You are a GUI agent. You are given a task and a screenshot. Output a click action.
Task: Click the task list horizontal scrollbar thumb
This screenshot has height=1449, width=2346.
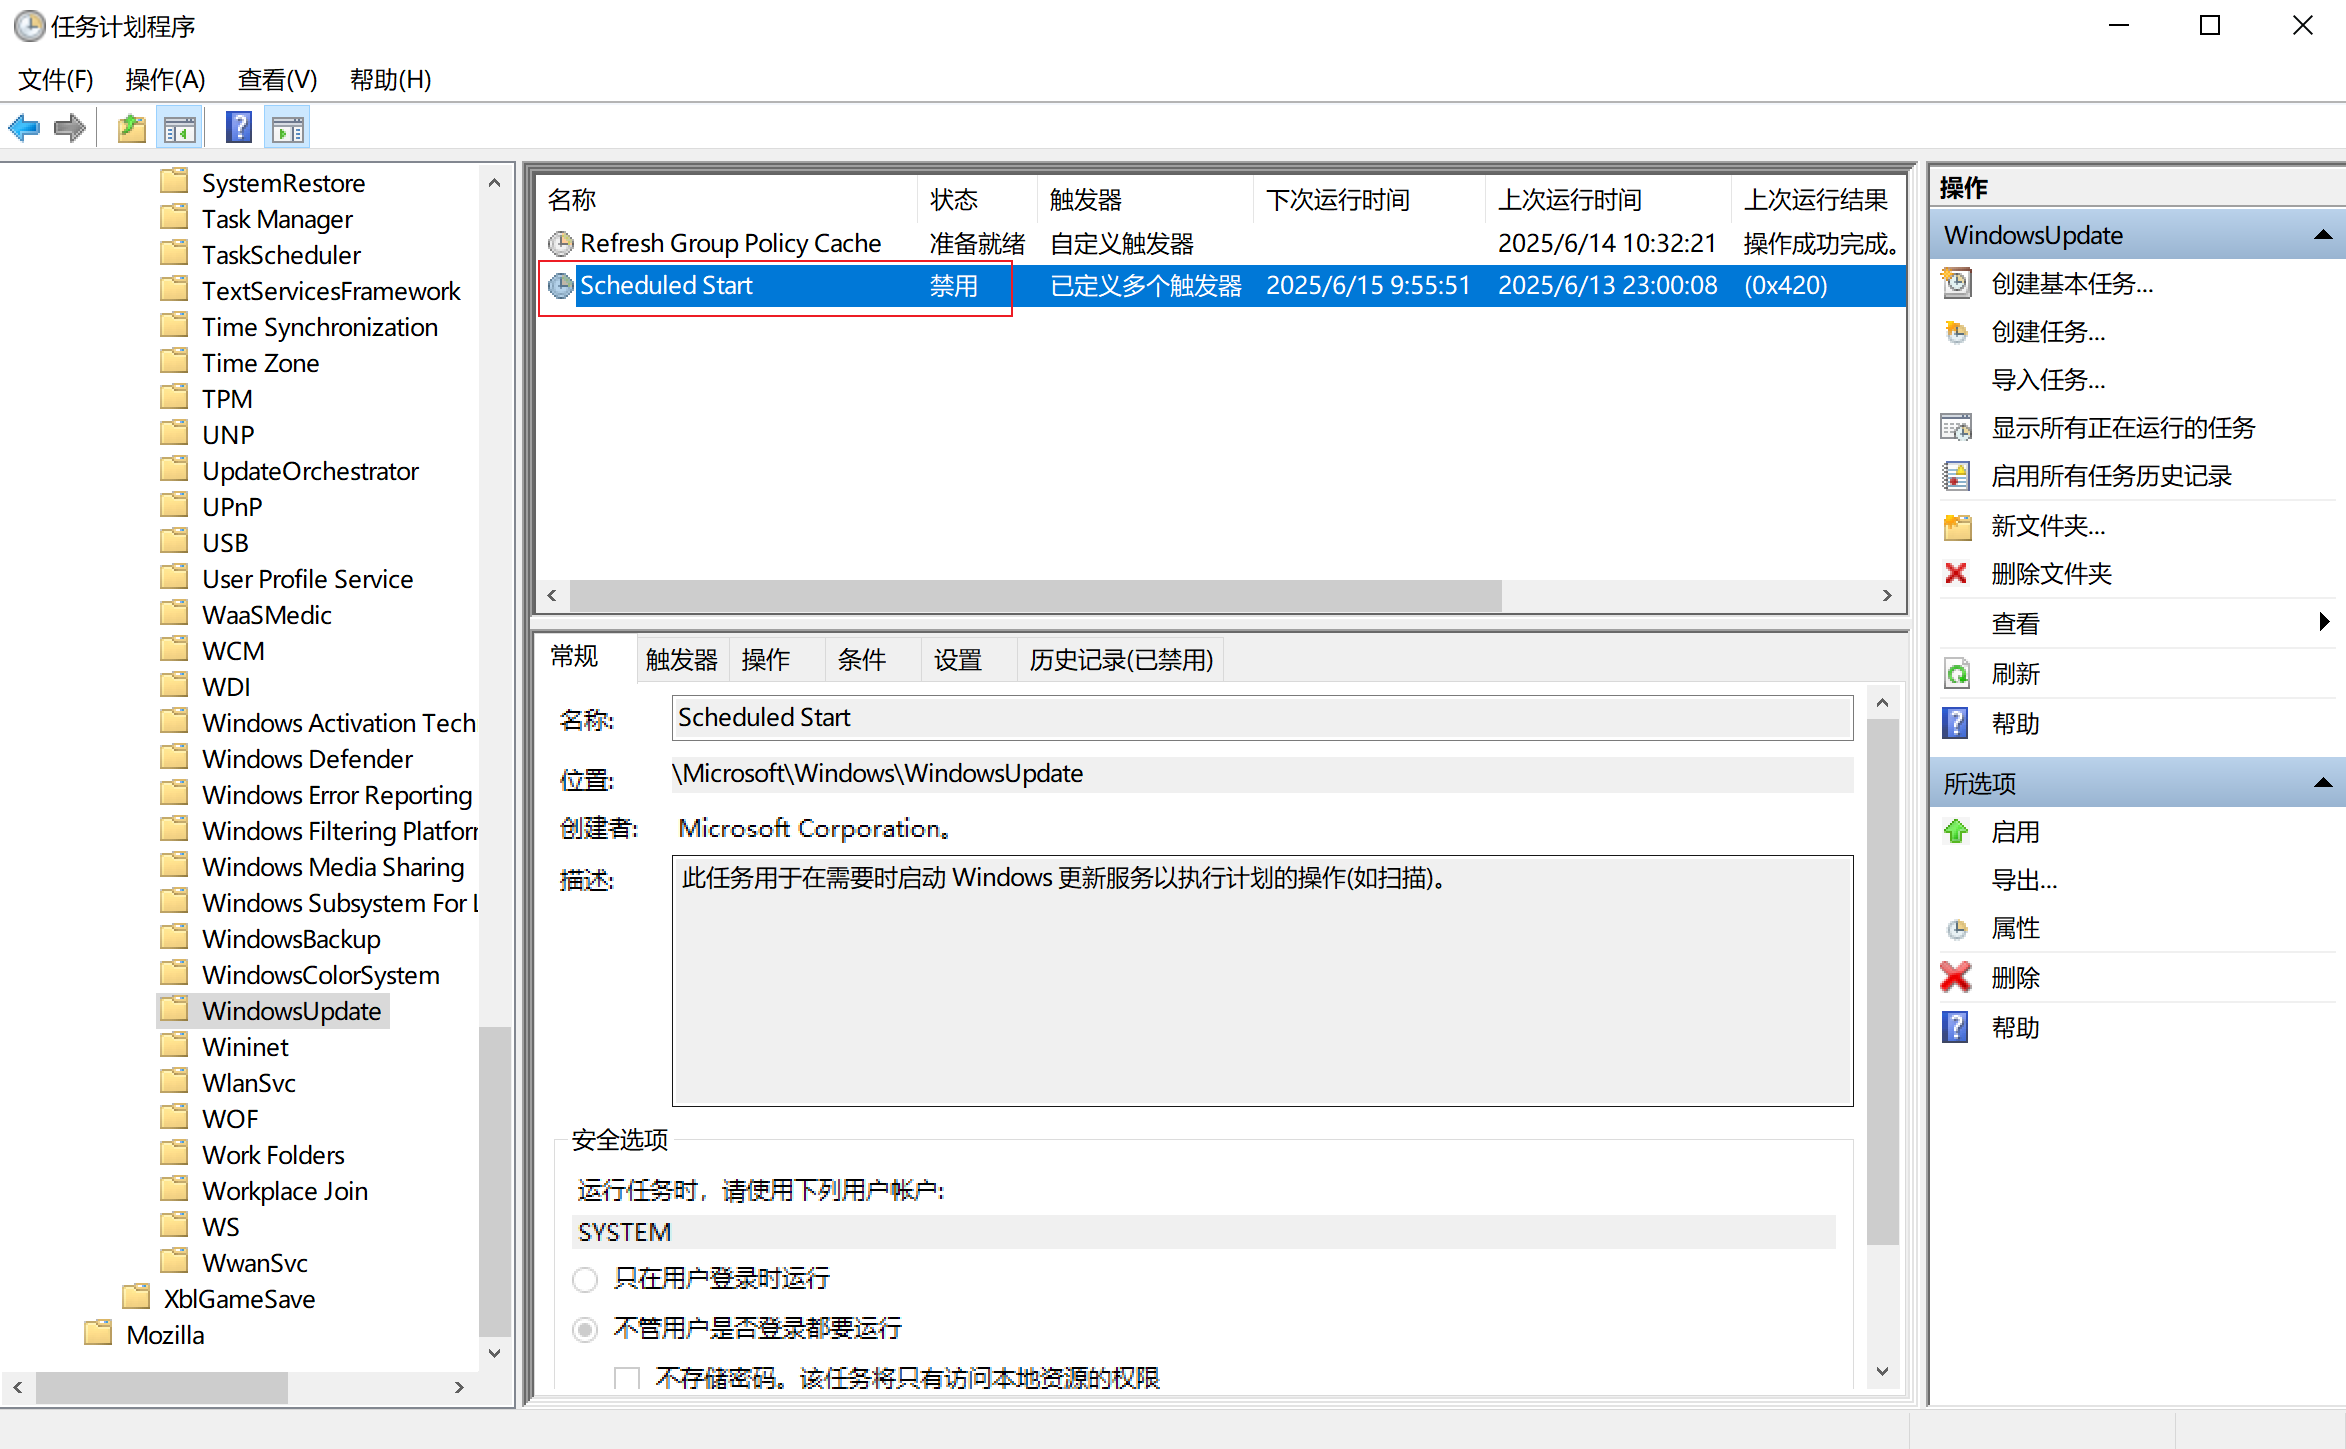pyautogui.click(x=1035, y=596)
